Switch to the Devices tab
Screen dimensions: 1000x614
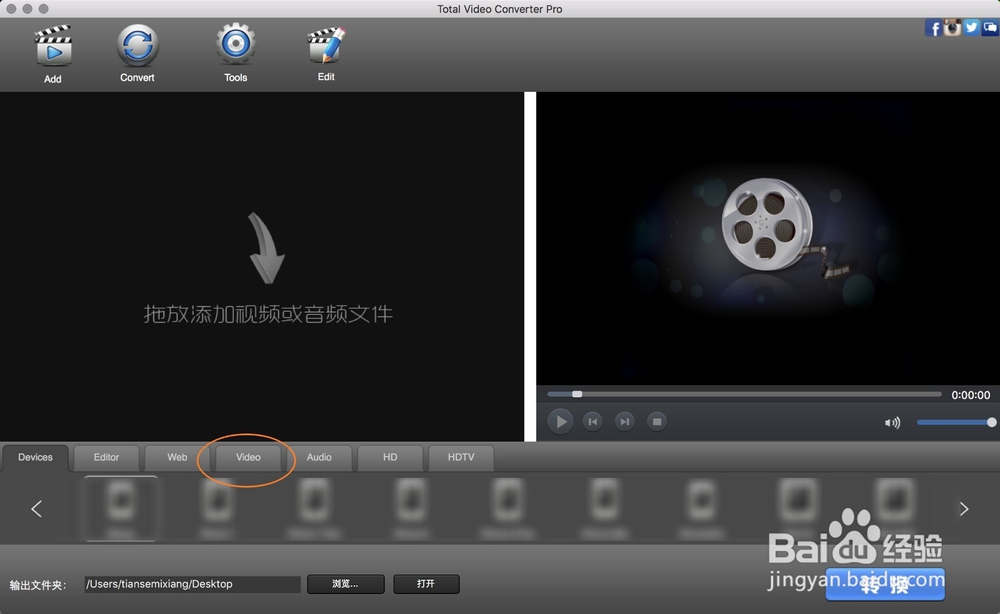[35, 457]
